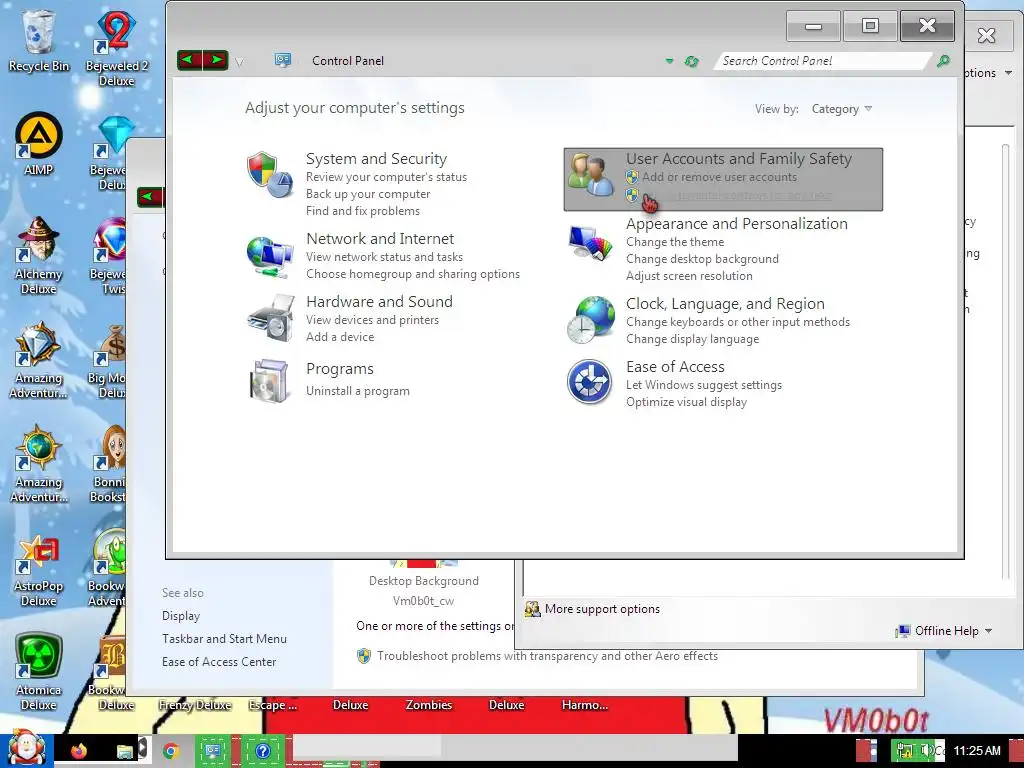The image size is (1024, 768).
Task: Click Adjust screen resolution
Action: [689, 276]
